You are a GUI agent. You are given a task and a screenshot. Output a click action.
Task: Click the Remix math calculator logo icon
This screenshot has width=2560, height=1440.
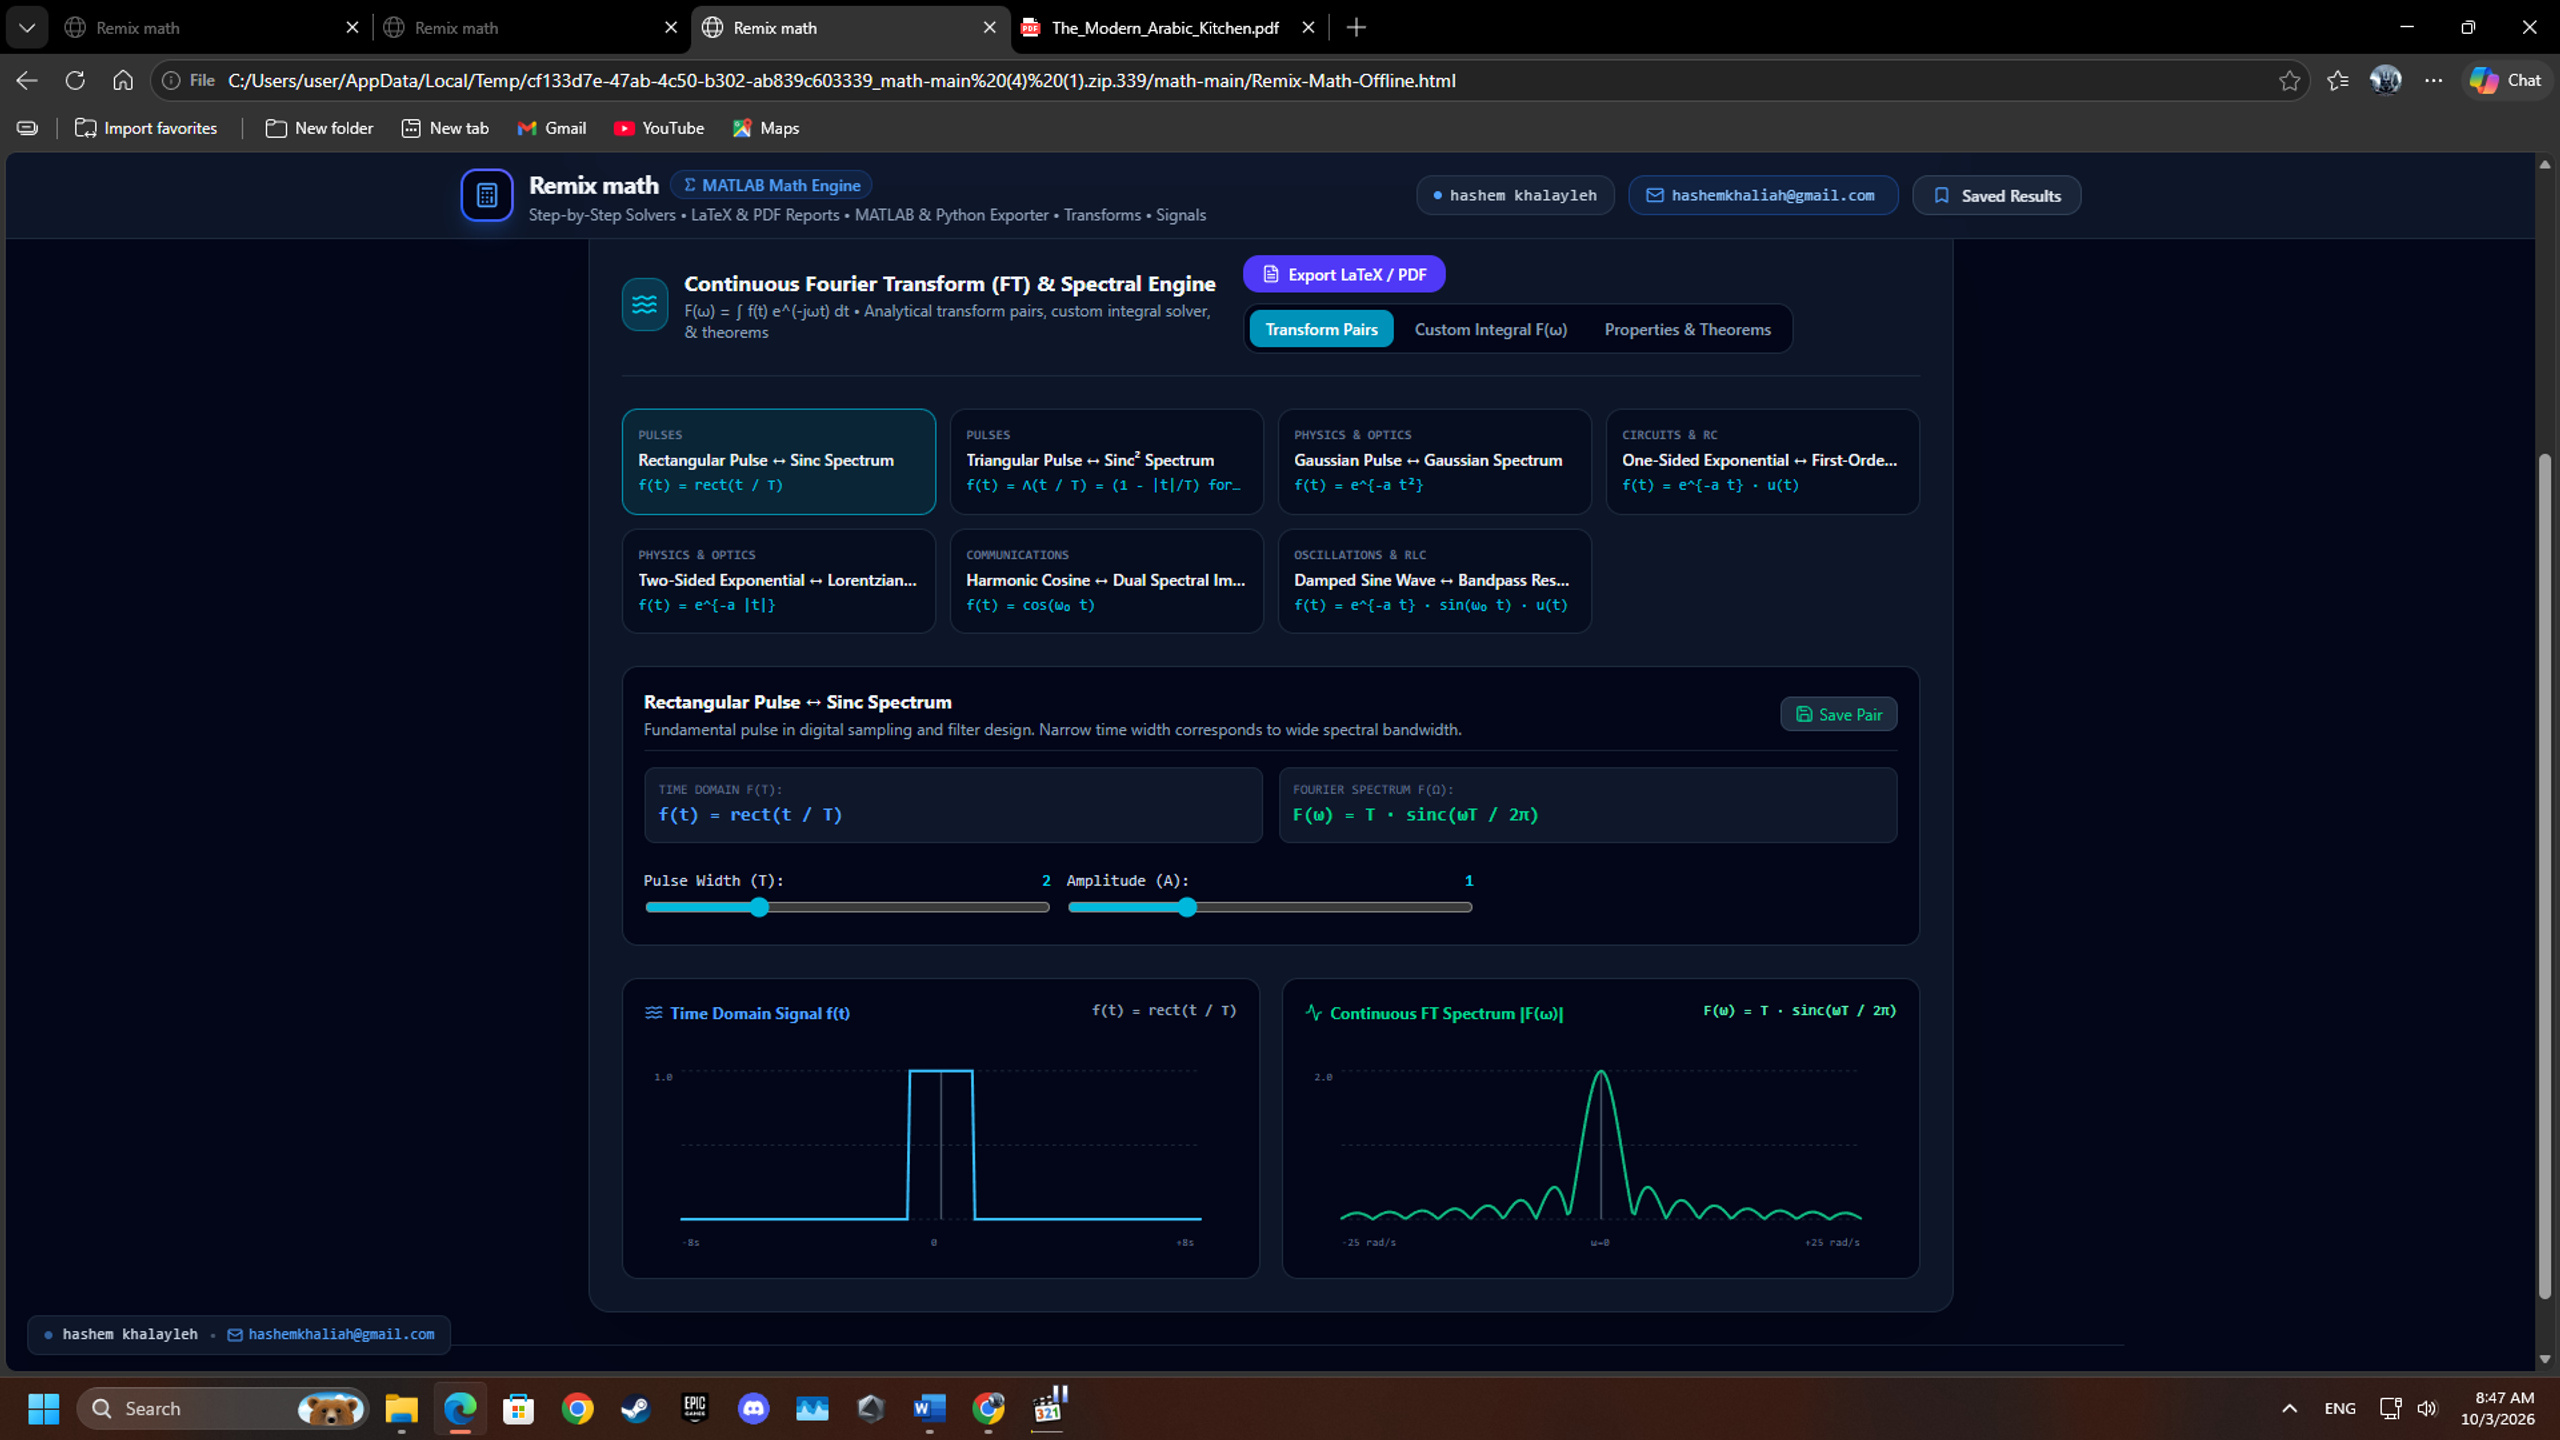(487, 195)
